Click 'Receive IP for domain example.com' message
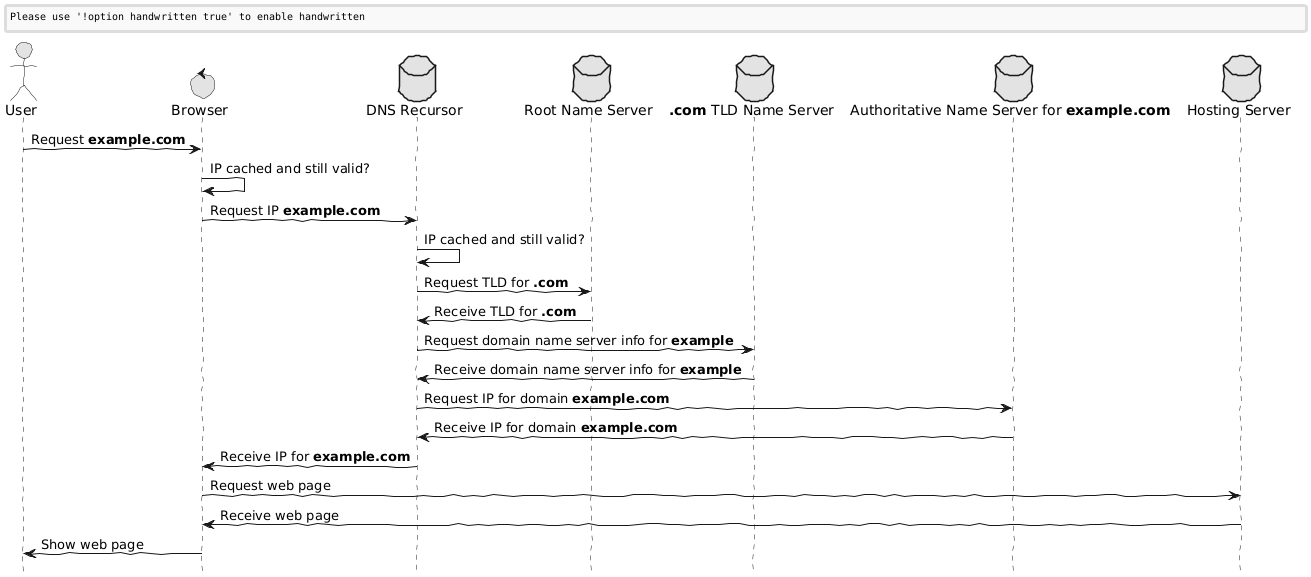 point(556,428)
